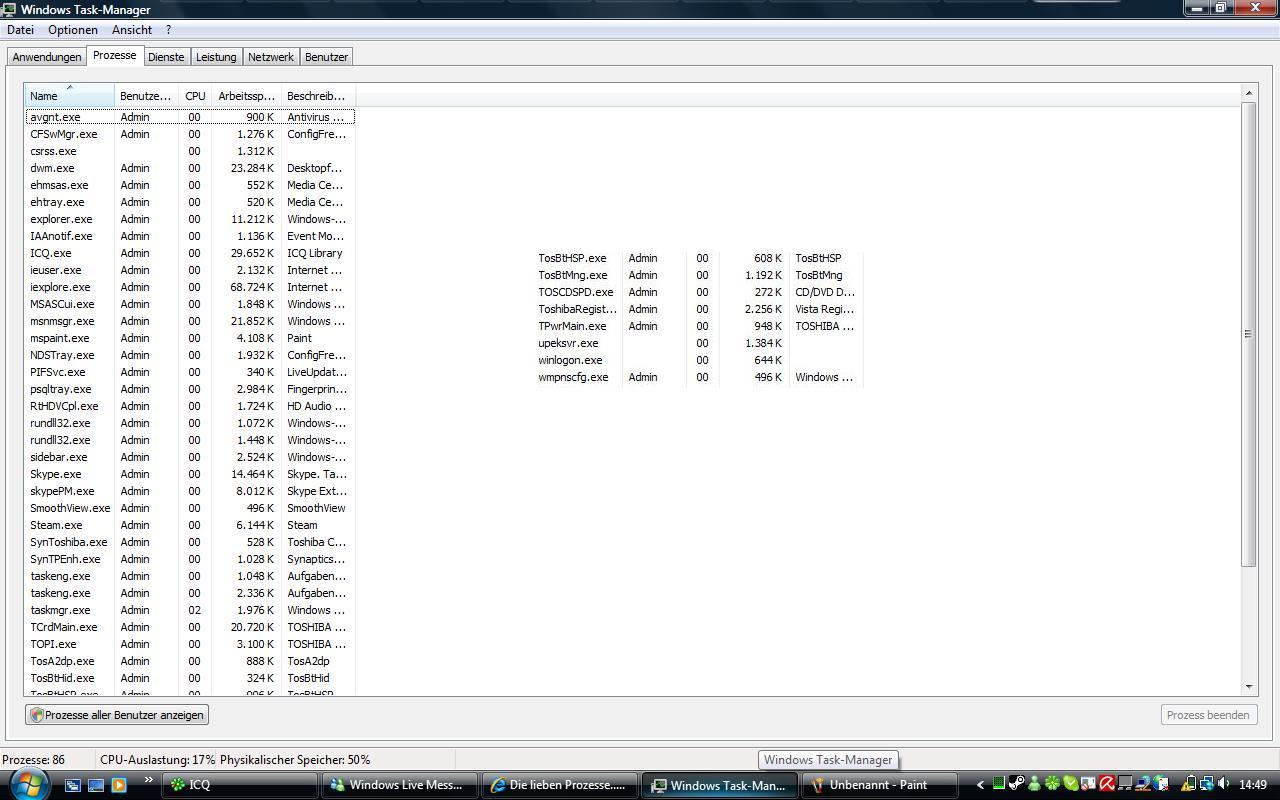Click the Avira red umbrella tray icon
This screenshot has height=800, width=1280.
click(x=1107, y=784)
